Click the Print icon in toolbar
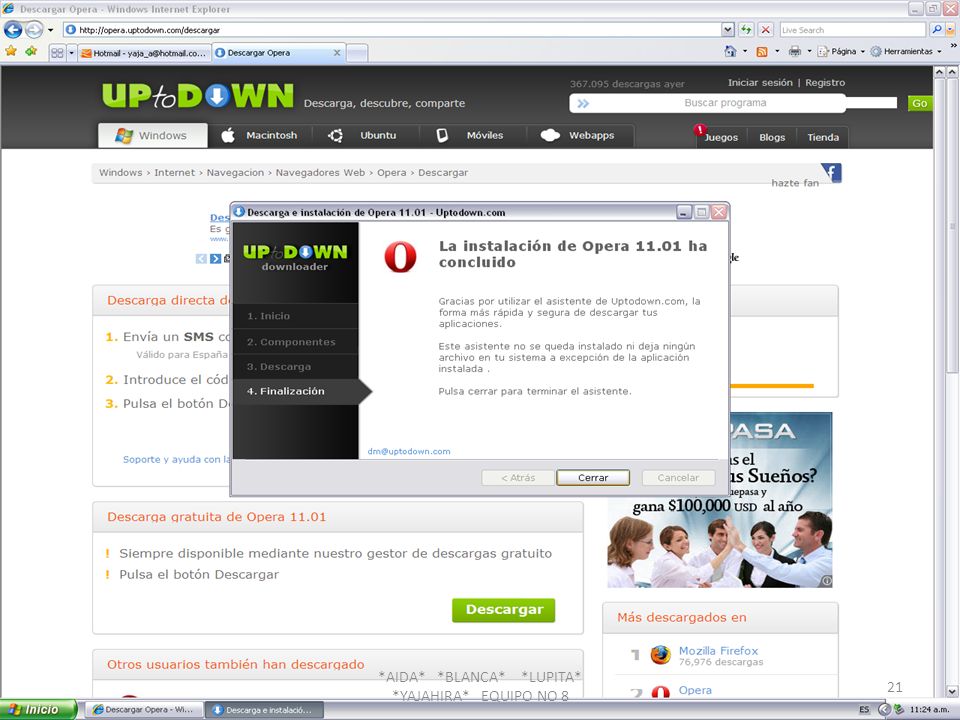The width and height of the screenshot is (960, 720). 795,51
